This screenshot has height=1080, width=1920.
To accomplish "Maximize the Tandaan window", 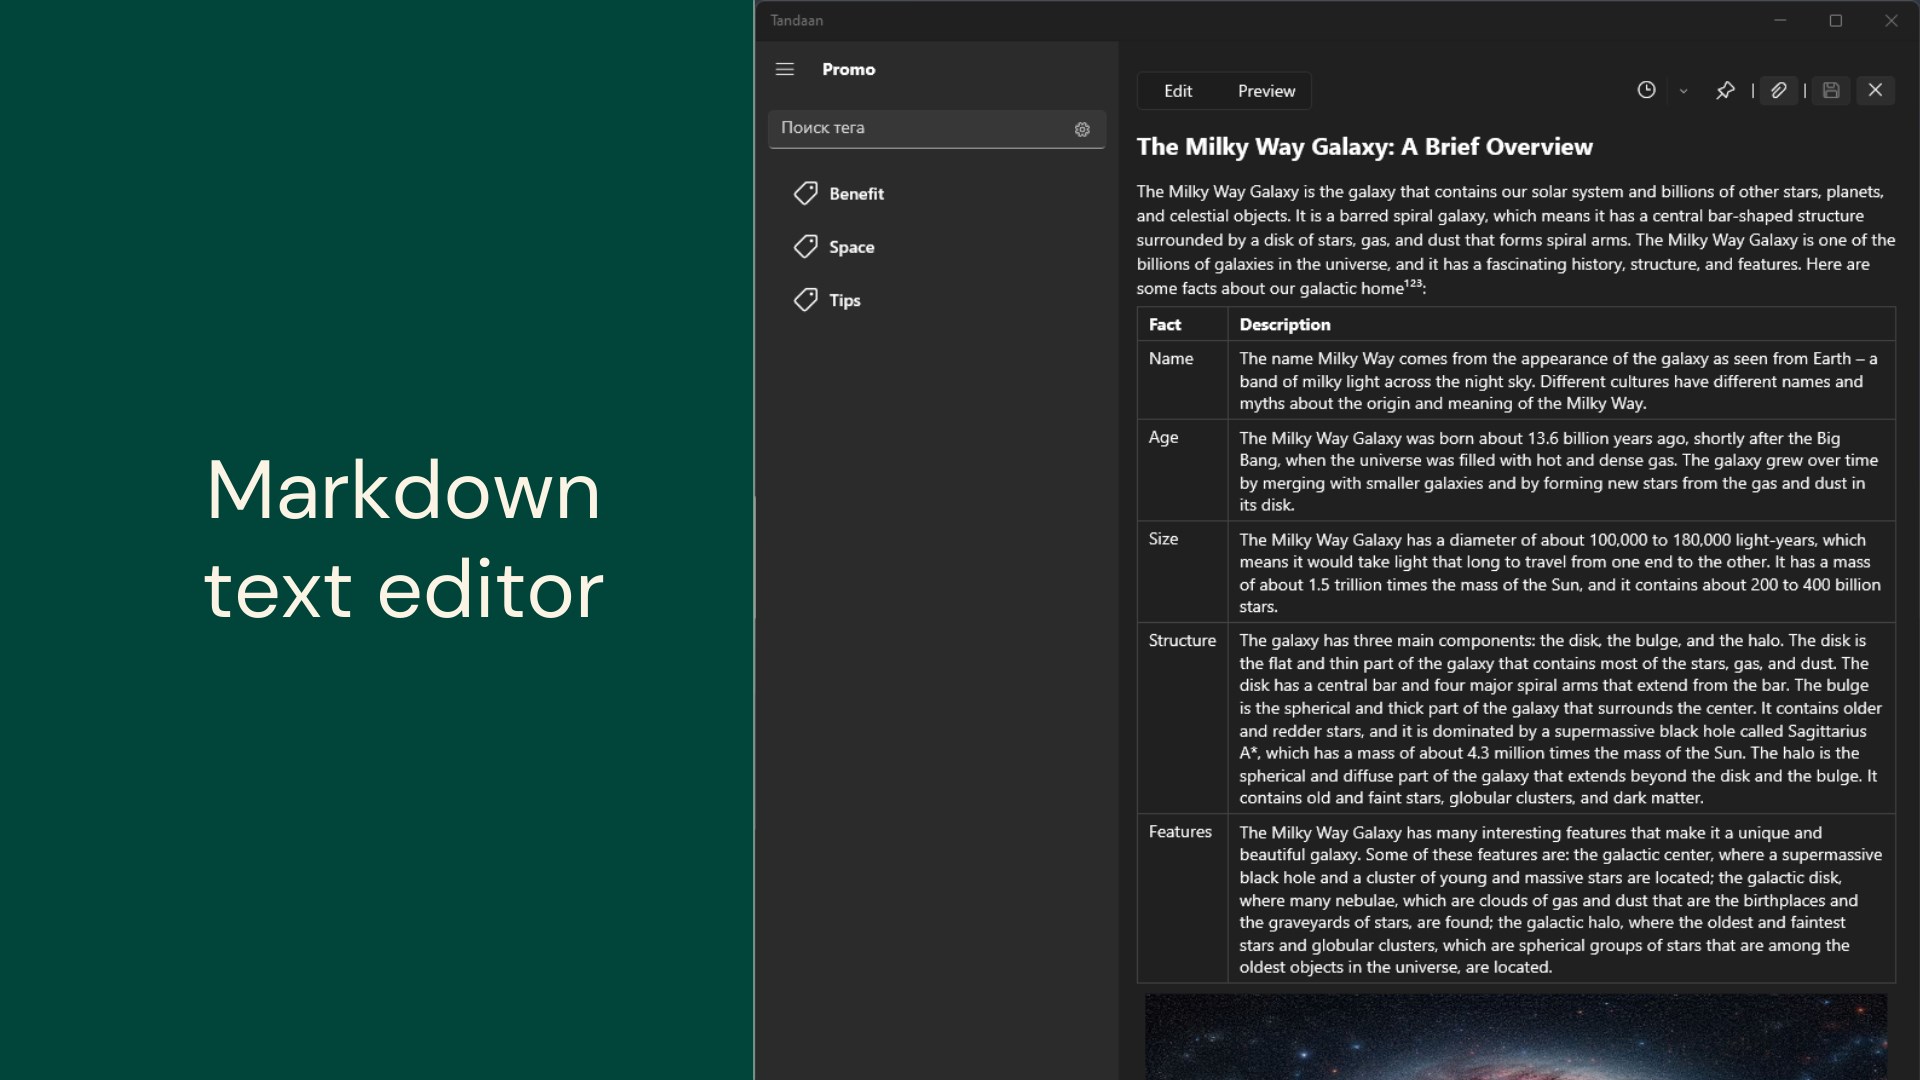I will click(x=1835, y=20).
